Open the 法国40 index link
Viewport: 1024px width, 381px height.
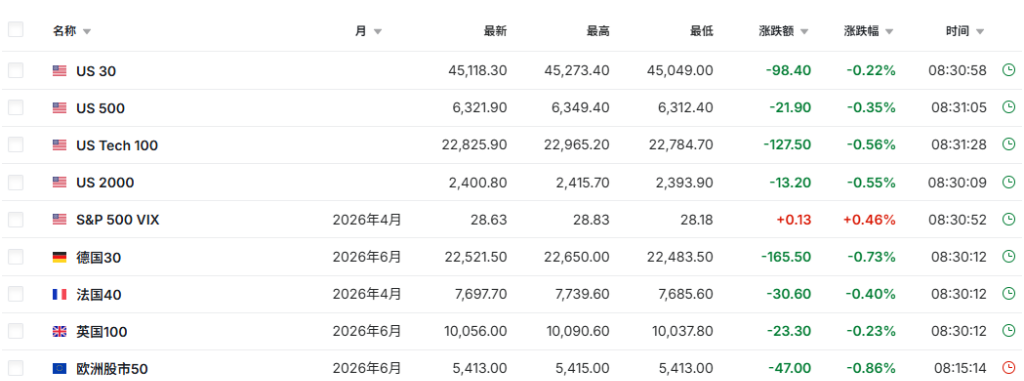coord(99,295)
